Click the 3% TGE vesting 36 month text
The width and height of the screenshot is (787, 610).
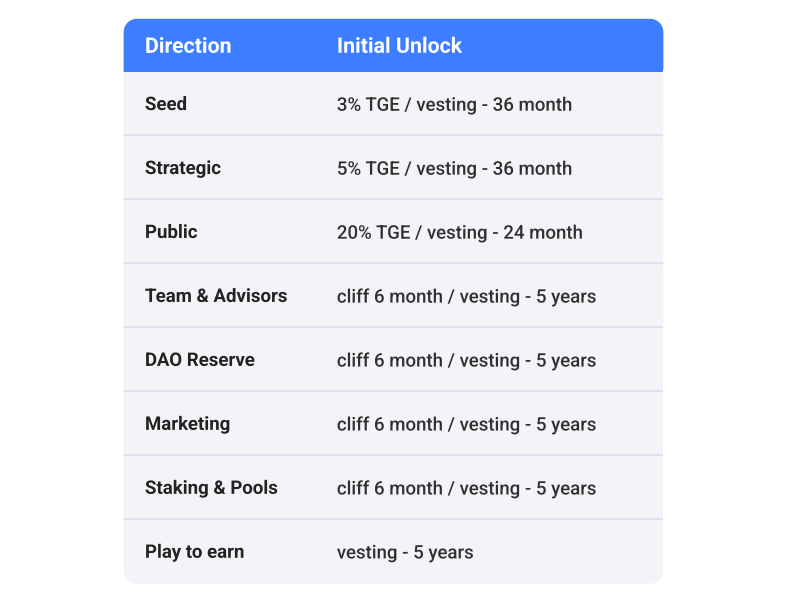[x=454, y=104]
